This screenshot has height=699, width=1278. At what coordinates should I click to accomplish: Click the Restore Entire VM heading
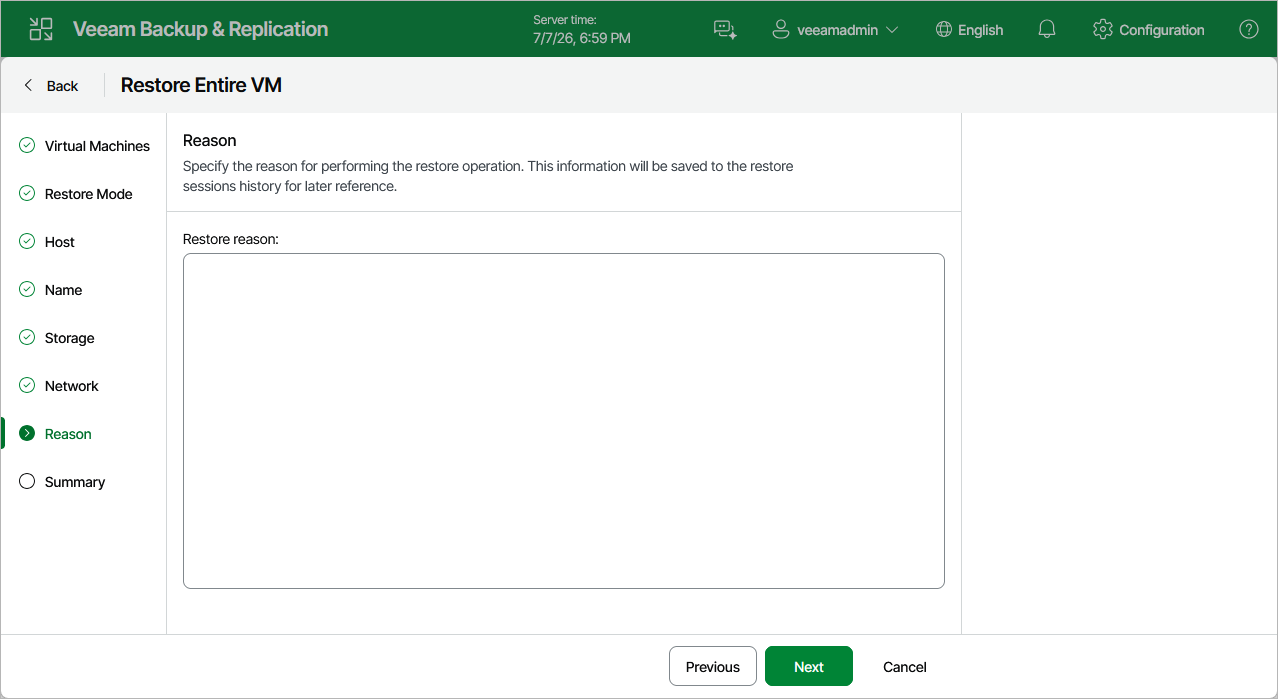[x=201, y=85]
